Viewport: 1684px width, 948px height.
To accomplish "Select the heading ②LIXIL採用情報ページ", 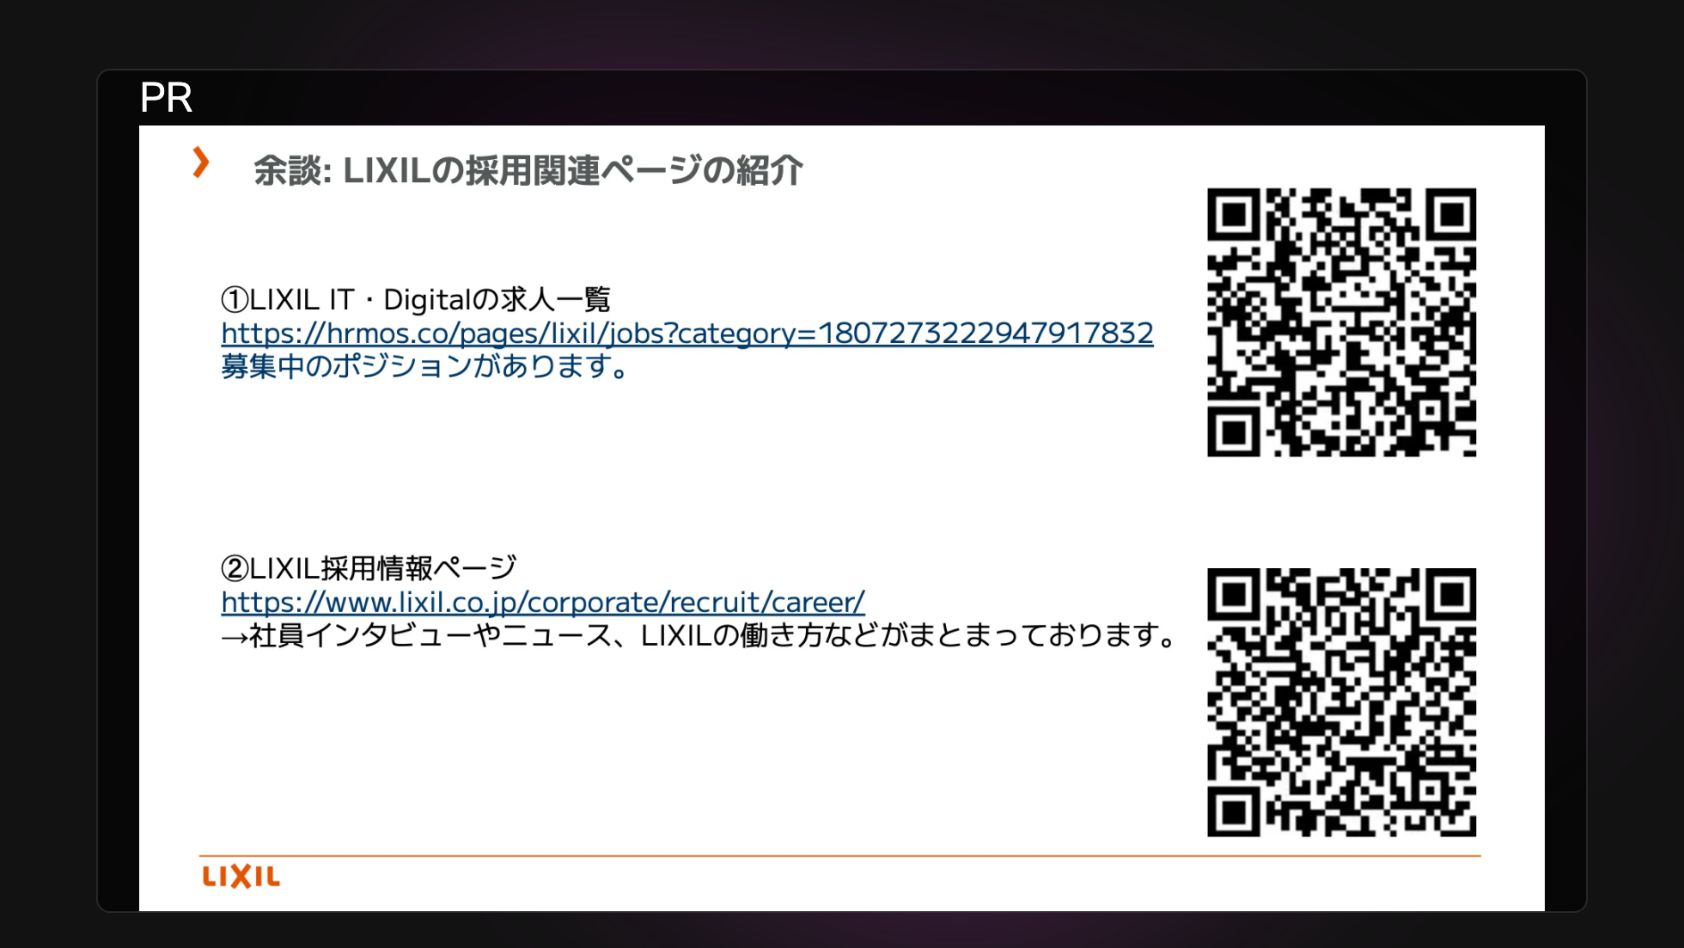I will point(368,568).
